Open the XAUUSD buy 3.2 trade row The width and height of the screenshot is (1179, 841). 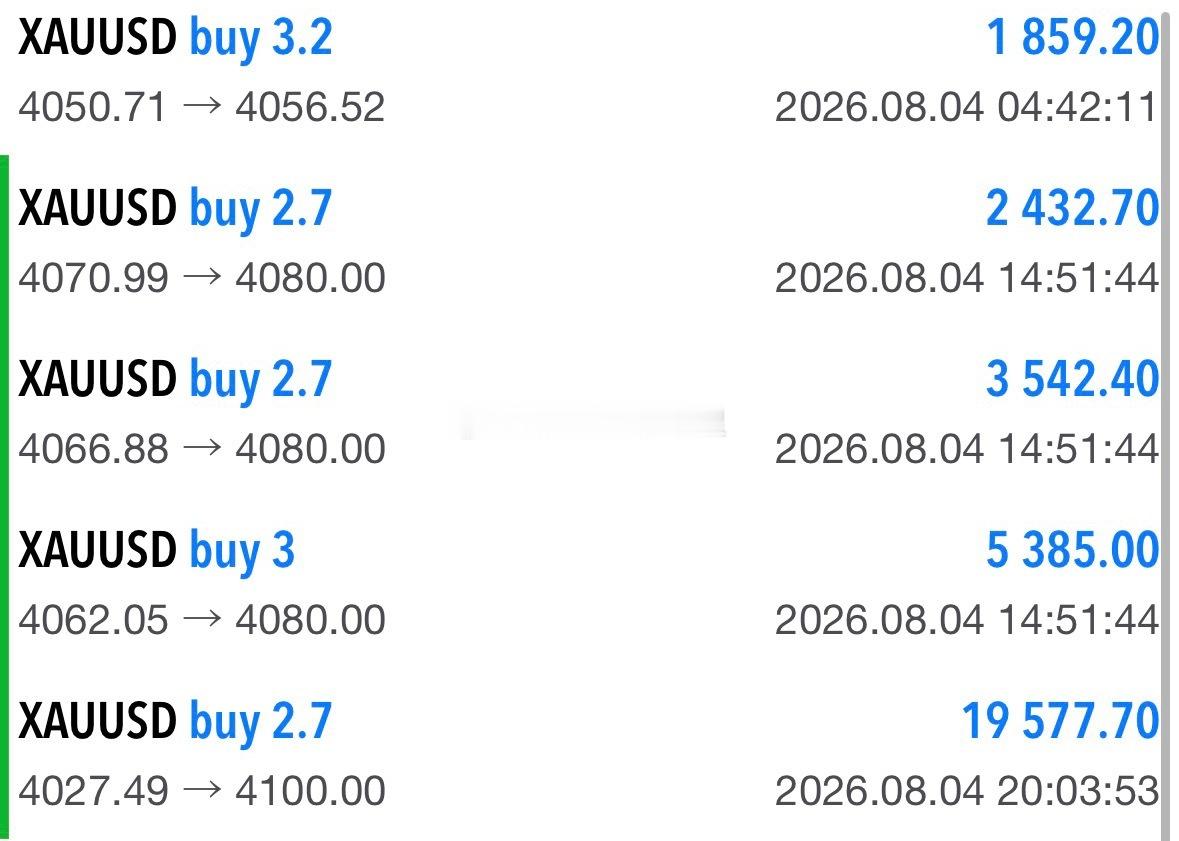[x=586, y=71]
